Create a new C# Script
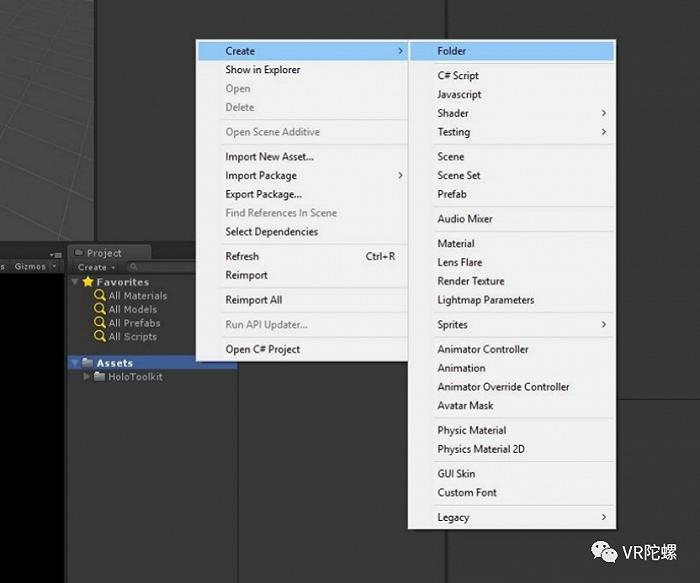The image size is (700, 583). [x=512, y=75]
